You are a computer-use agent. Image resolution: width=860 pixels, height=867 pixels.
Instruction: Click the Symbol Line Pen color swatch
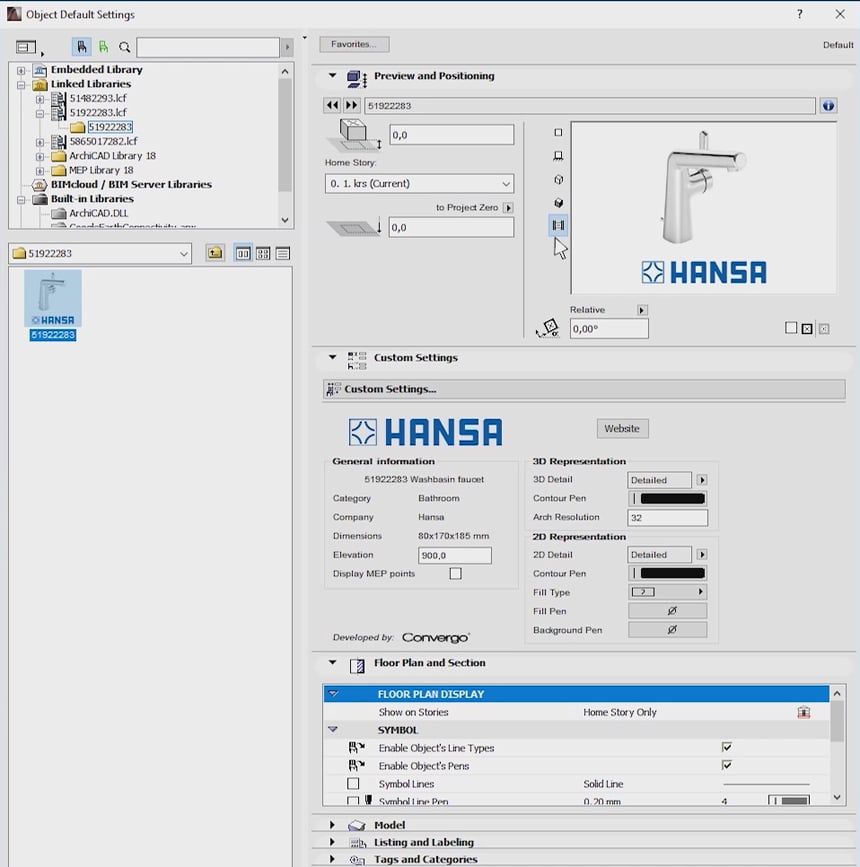(x=790, y=800)
